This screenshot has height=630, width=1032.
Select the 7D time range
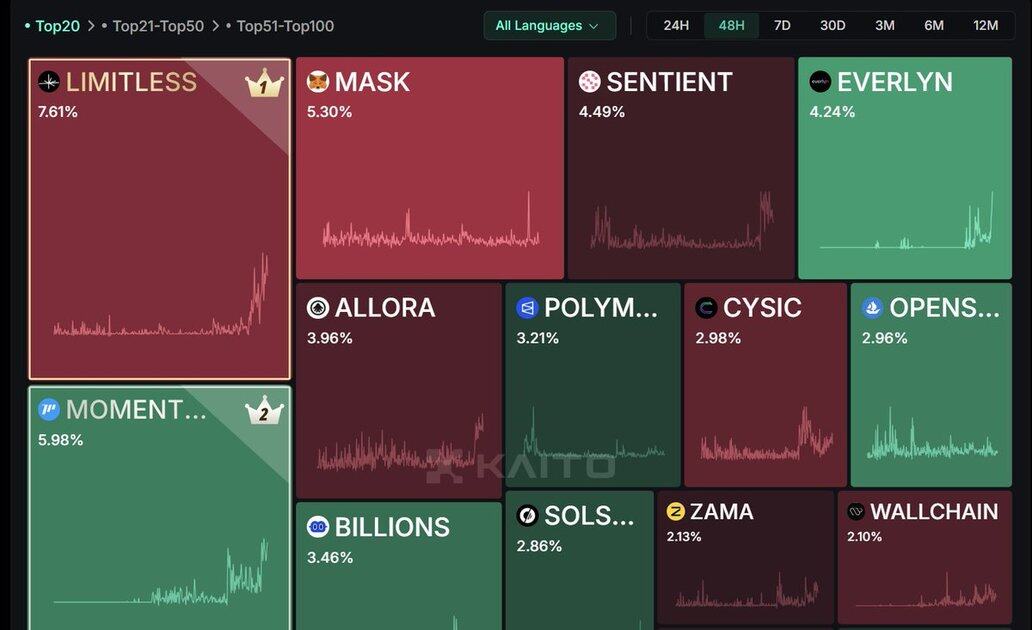[x=782, y=25]
